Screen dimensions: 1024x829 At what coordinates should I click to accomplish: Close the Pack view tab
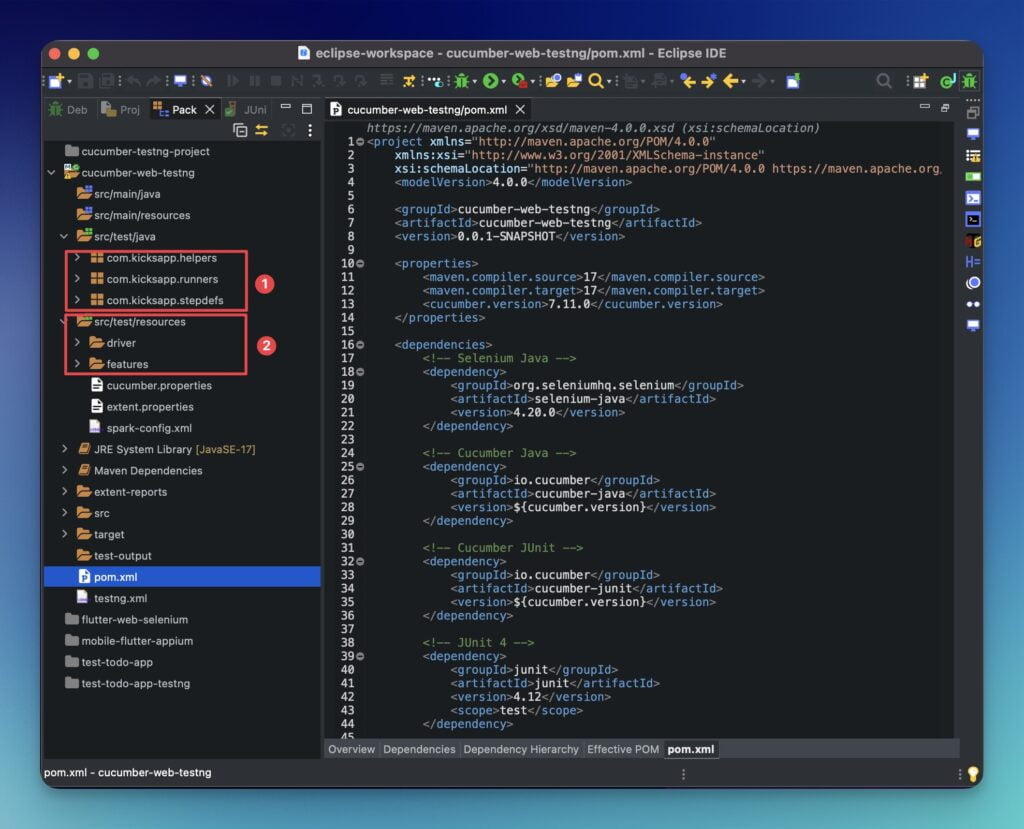point(210,110)
